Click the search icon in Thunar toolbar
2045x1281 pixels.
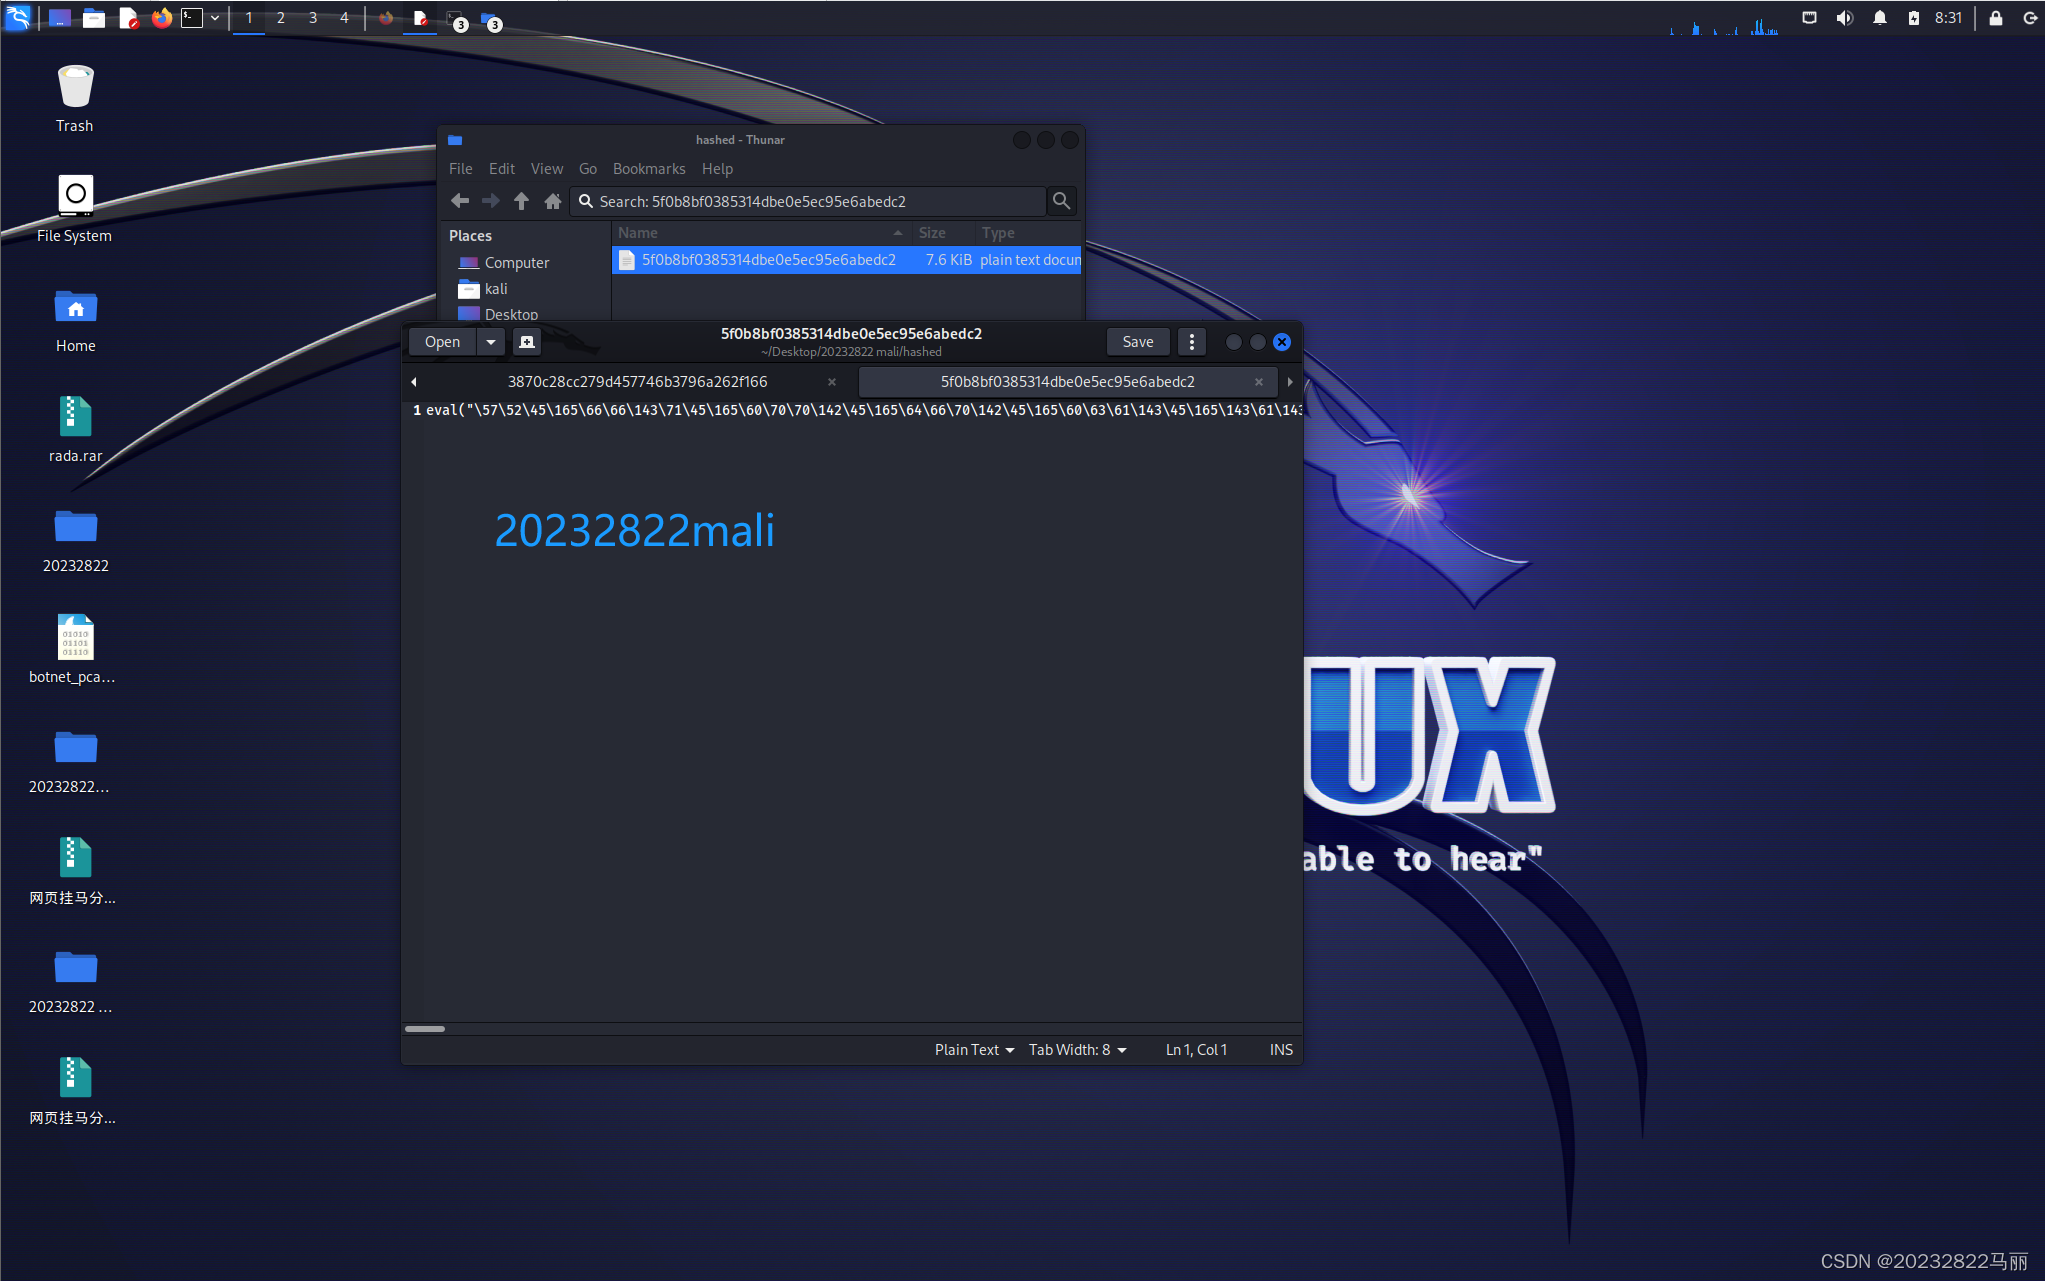coord(1062,201)
